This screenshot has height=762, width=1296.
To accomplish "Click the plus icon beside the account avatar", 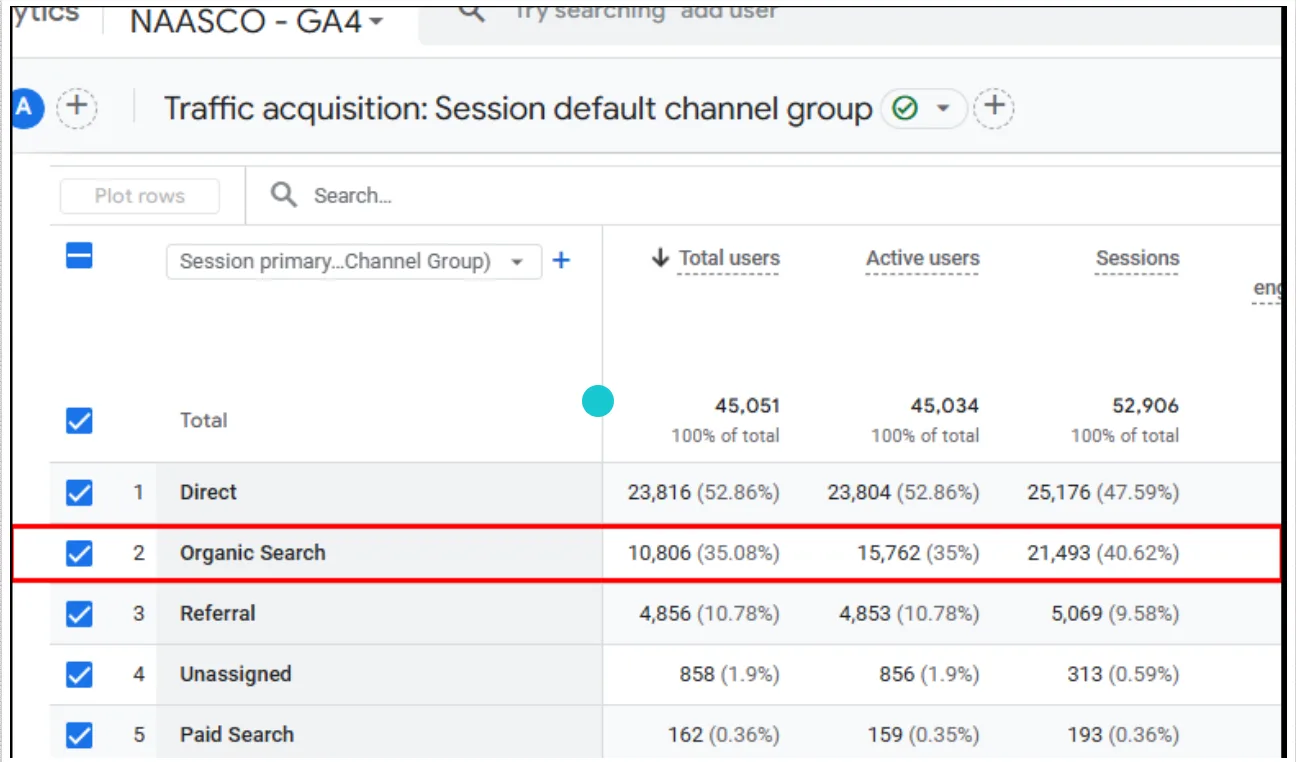I will click(x=77, y=108).
